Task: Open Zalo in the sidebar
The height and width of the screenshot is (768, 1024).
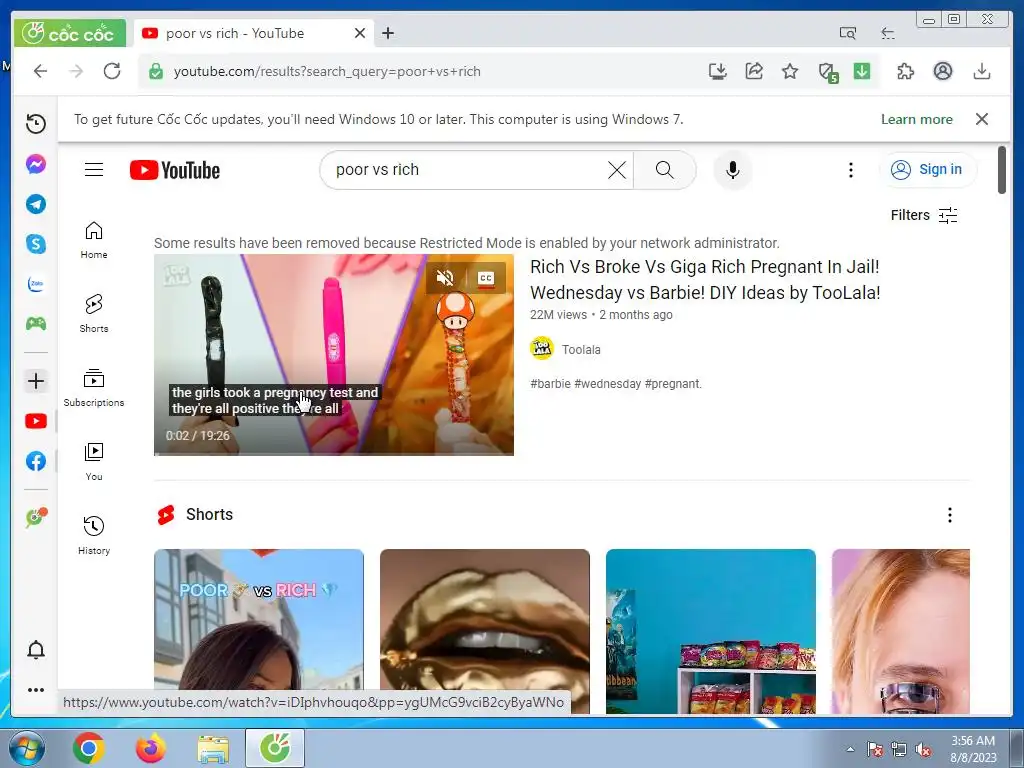Action: pyautogui.click(x=36, y=284)
